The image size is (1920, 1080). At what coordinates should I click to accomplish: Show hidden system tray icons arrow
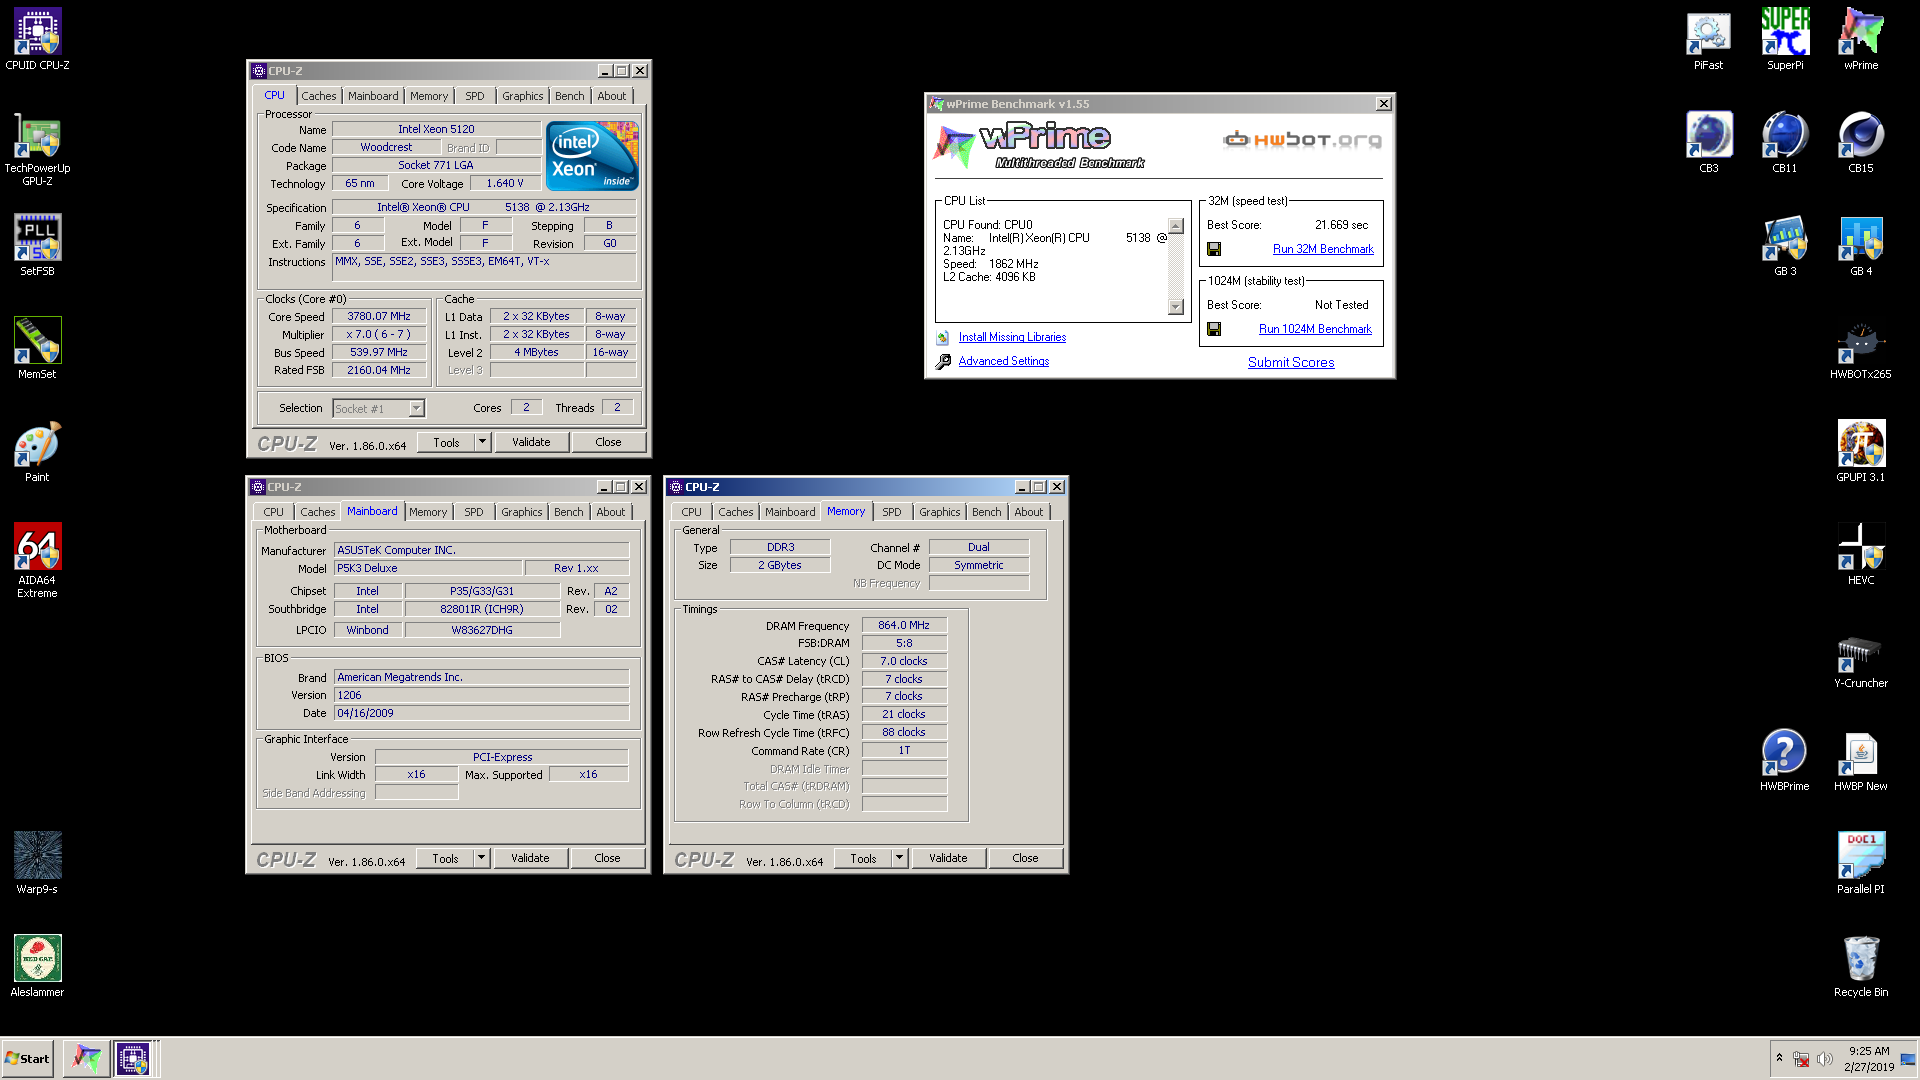[1779, 1058]
